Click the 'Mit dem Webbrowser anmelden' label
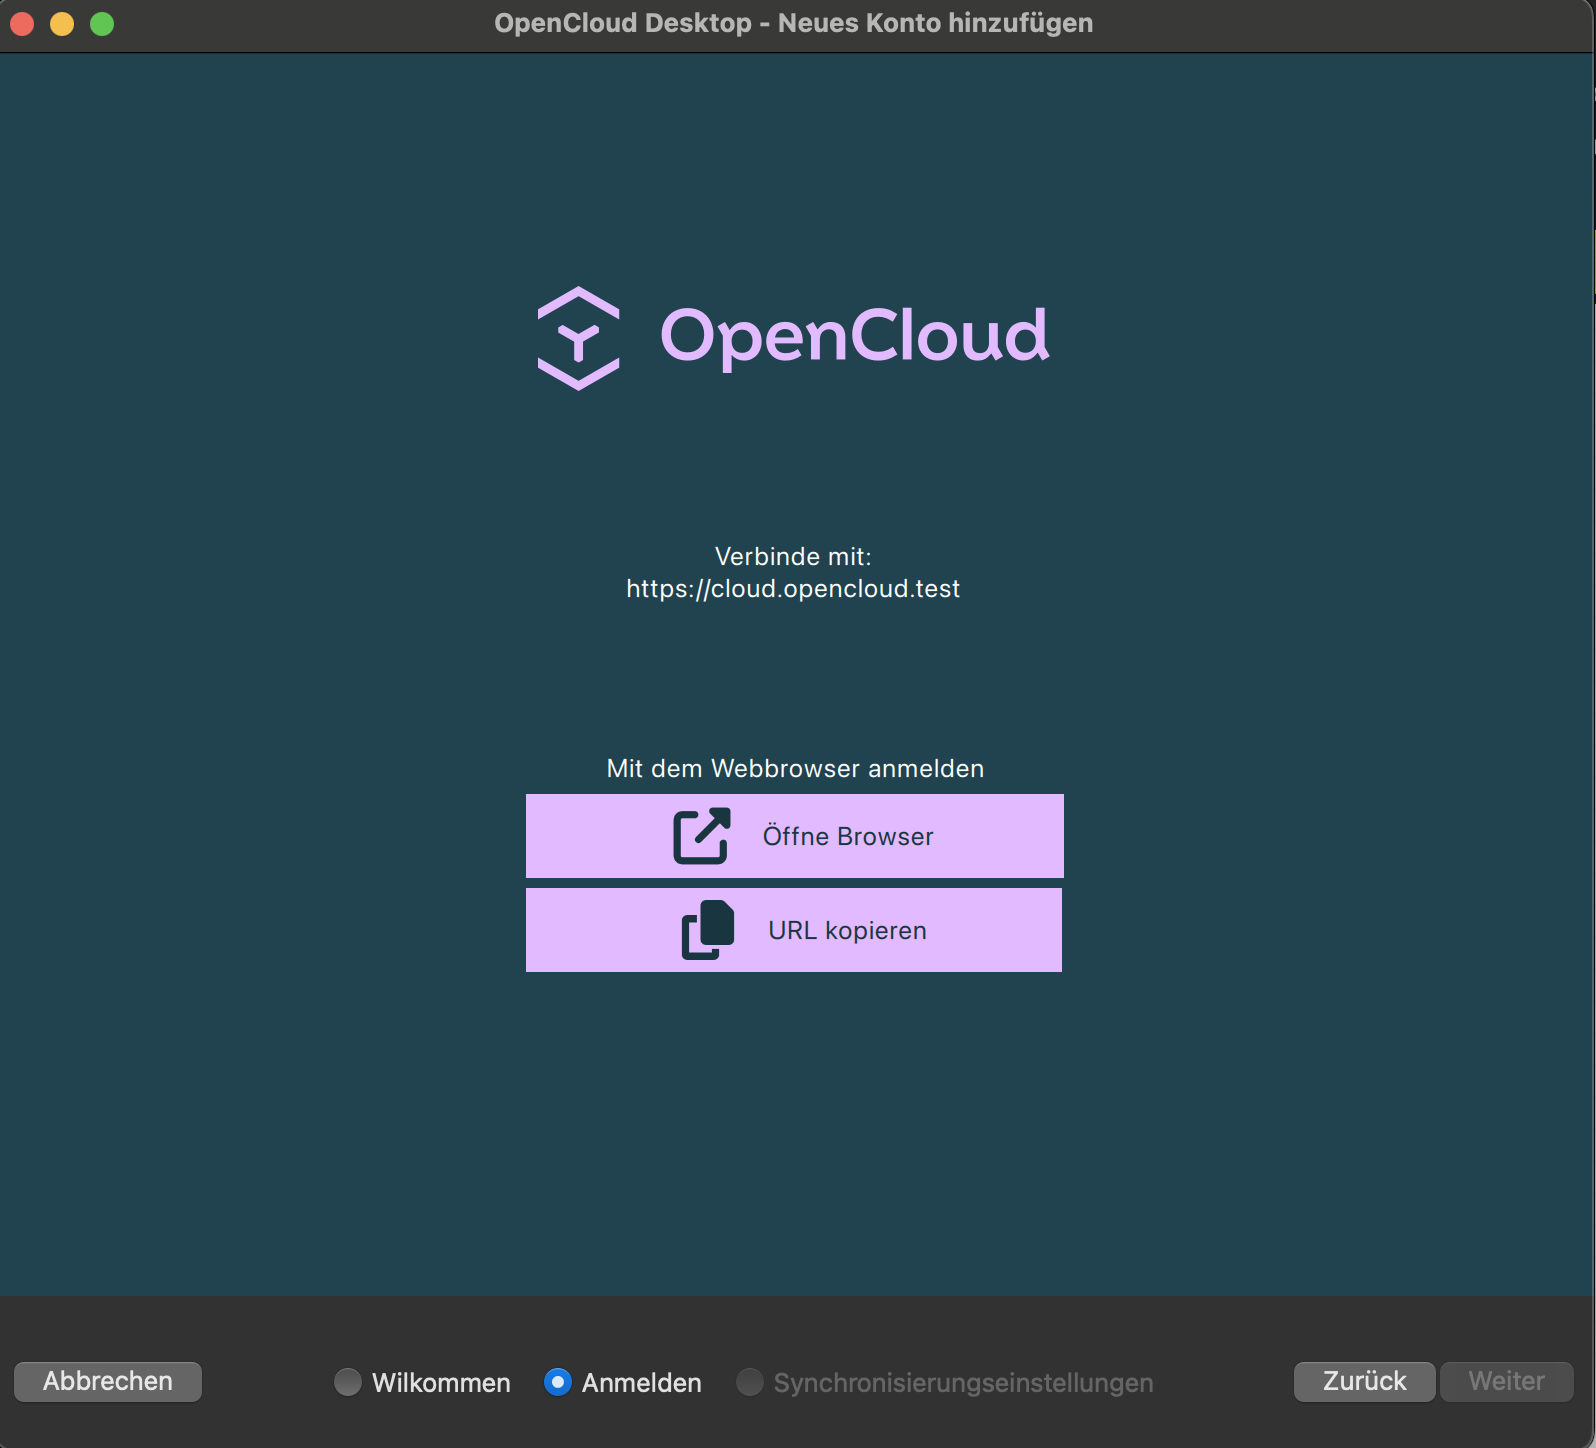Image resolution: width=1596 pixels, height=1448 pixels. click(795, 768)
